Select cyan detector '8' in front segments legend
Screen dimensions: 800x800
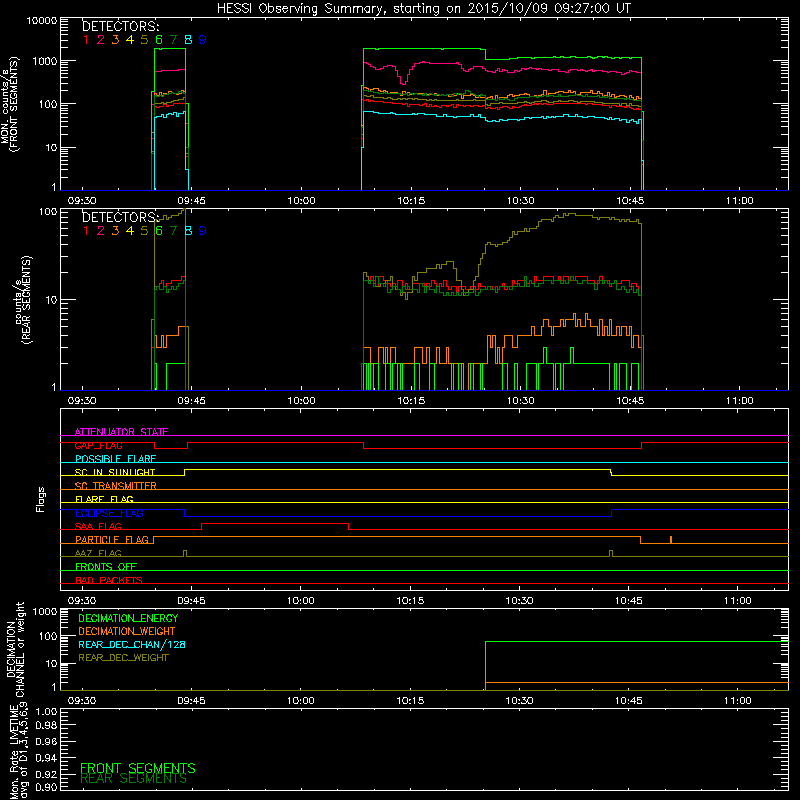[188, 40]
